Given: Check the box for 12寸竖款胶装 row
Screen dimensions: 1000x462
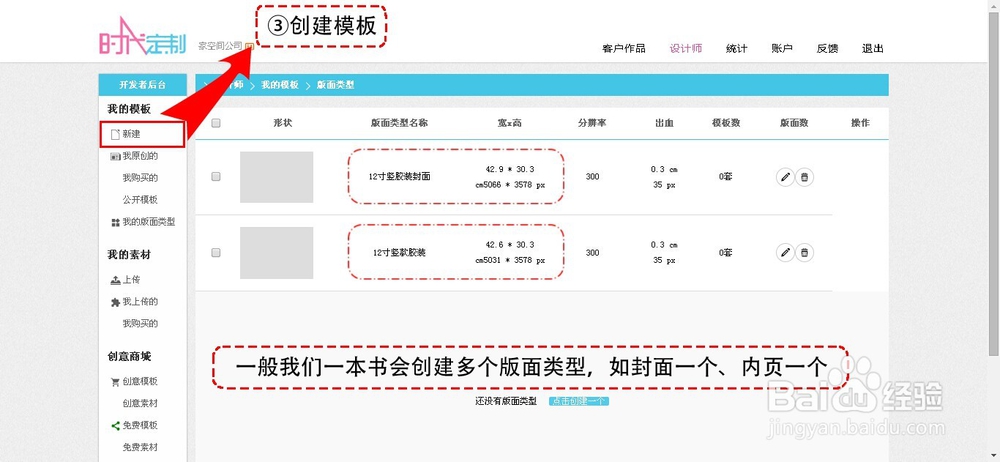Looking at the screenshot, I should click(x=216, y=253).
